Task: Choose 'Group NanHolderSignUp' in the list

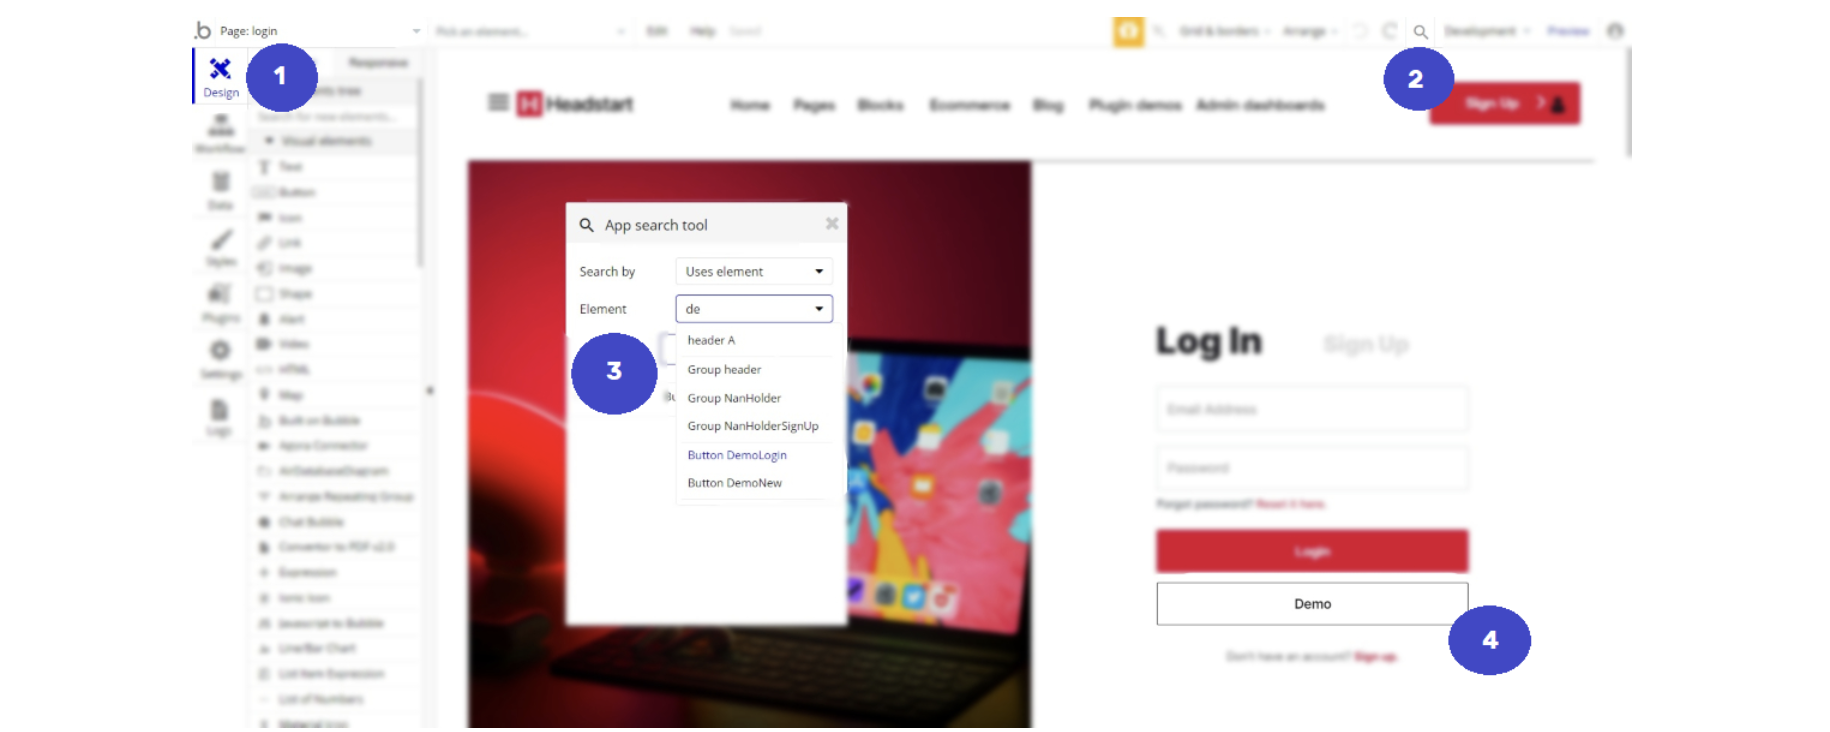Action: pyautogui.click(x=753, y=426)
